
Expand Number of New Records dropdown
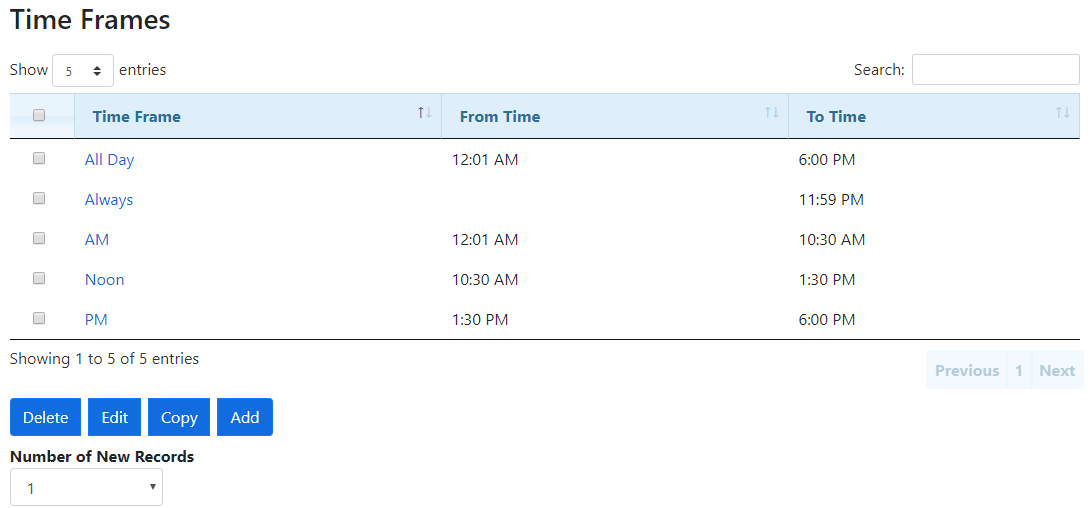[86, 488]
